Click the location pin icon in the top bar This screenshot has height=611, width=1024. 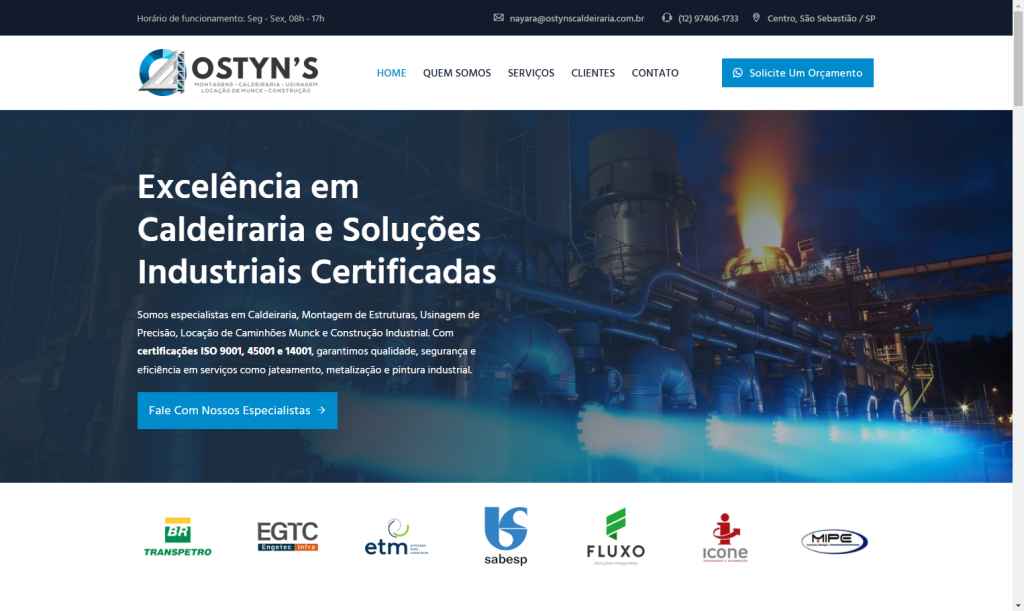(756, 18)
